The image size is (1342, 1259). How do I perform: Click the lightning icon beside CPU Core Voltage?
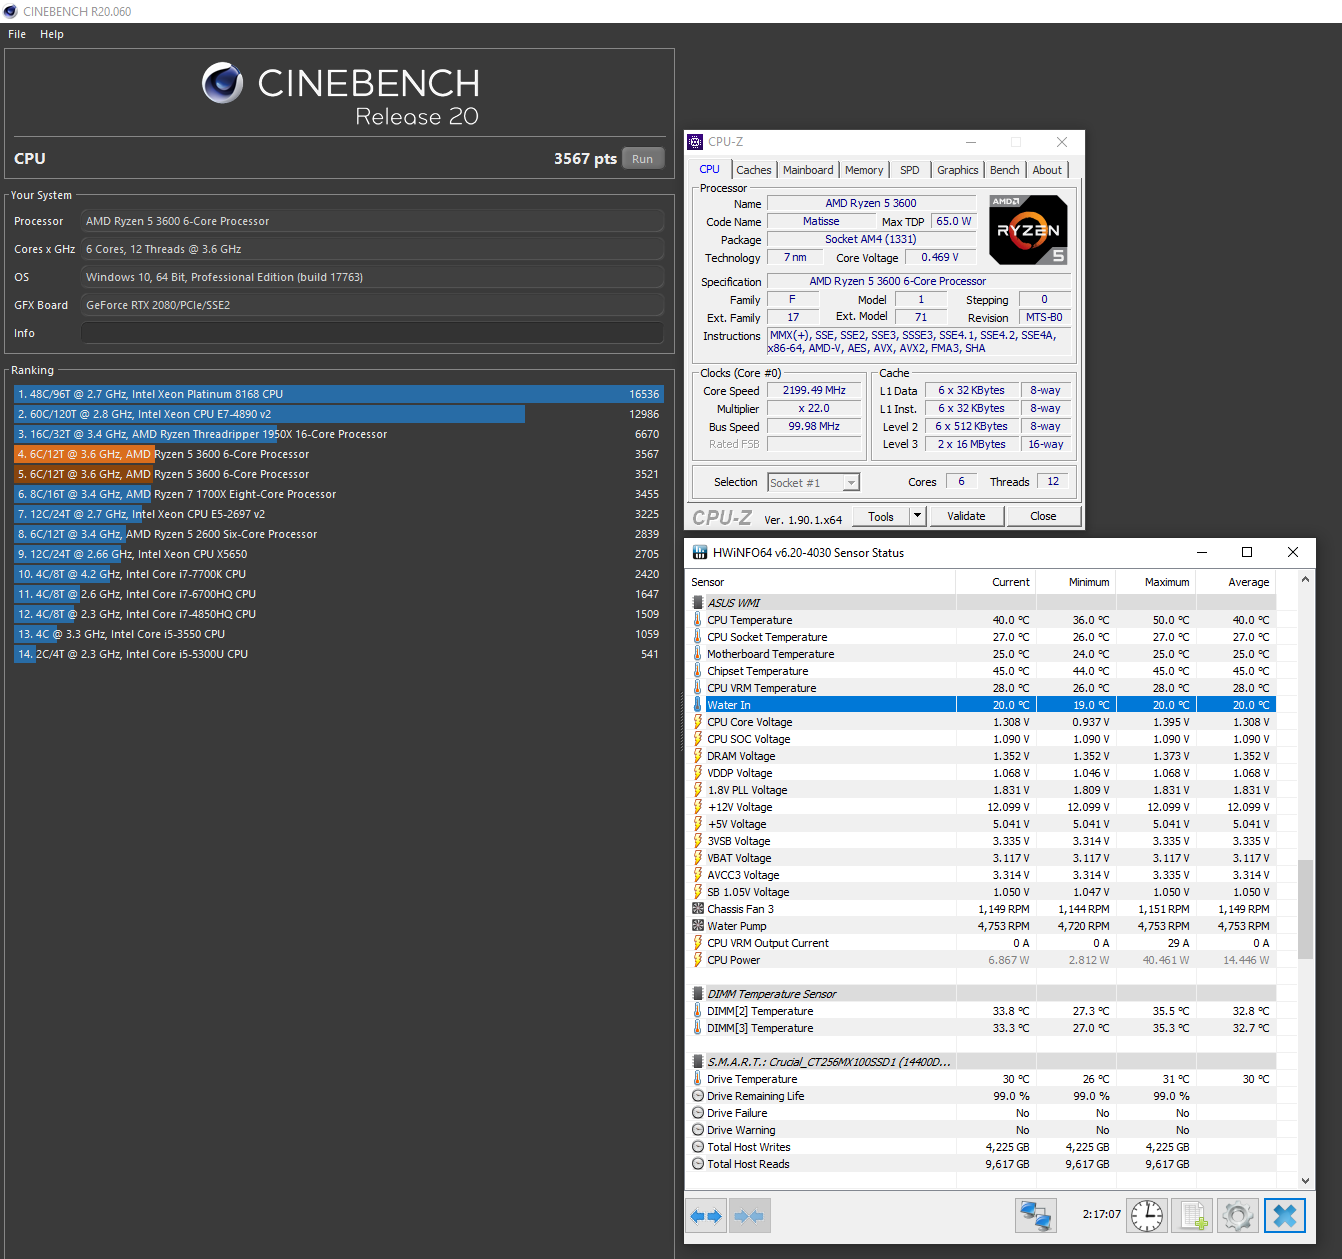coord(698,721)
